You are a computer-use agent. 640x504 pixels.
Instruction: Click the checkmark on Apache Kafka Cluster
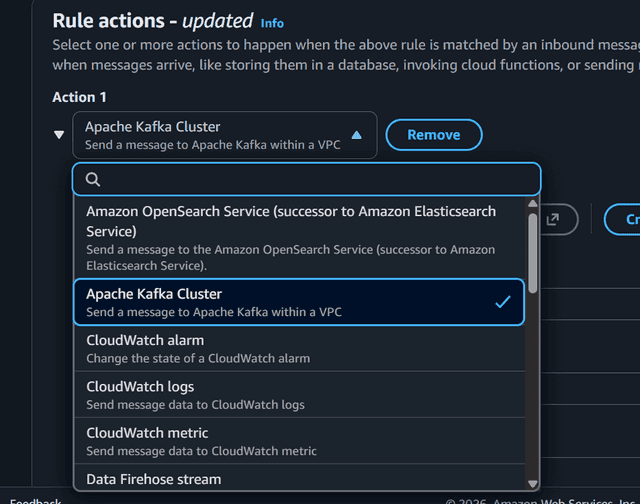502,302
